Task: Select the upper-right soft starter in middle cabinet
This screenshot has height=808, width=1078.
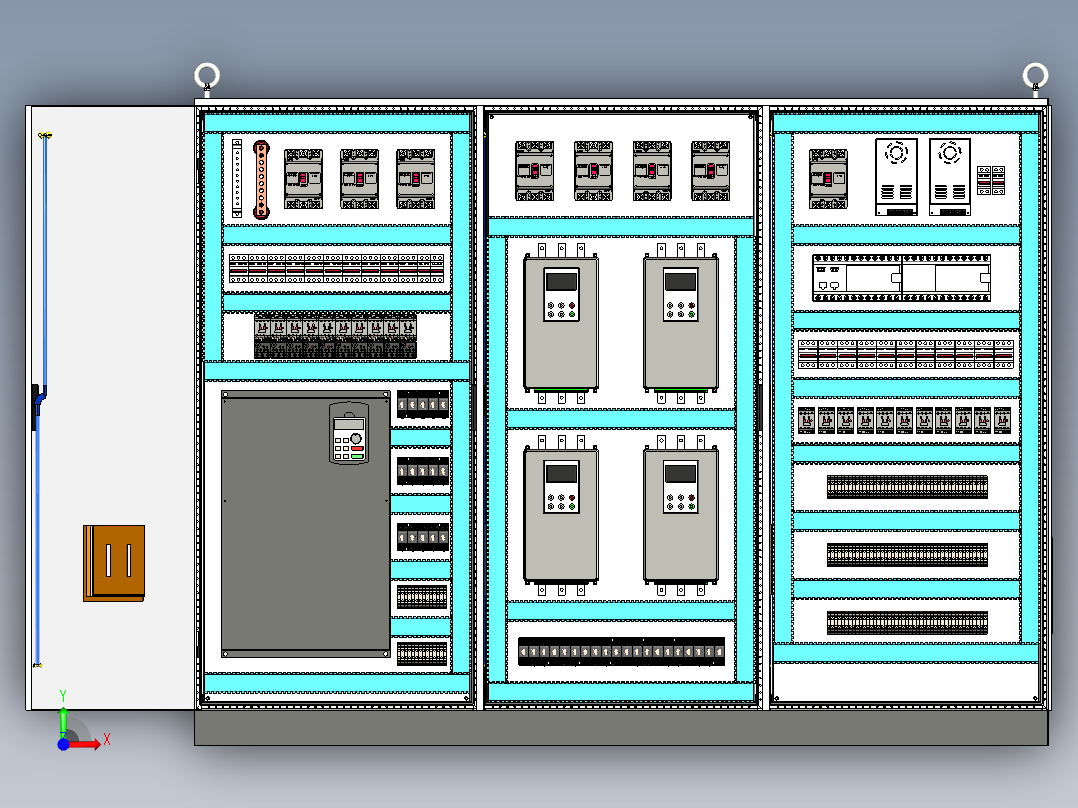Action: click(x=681, y=323)
